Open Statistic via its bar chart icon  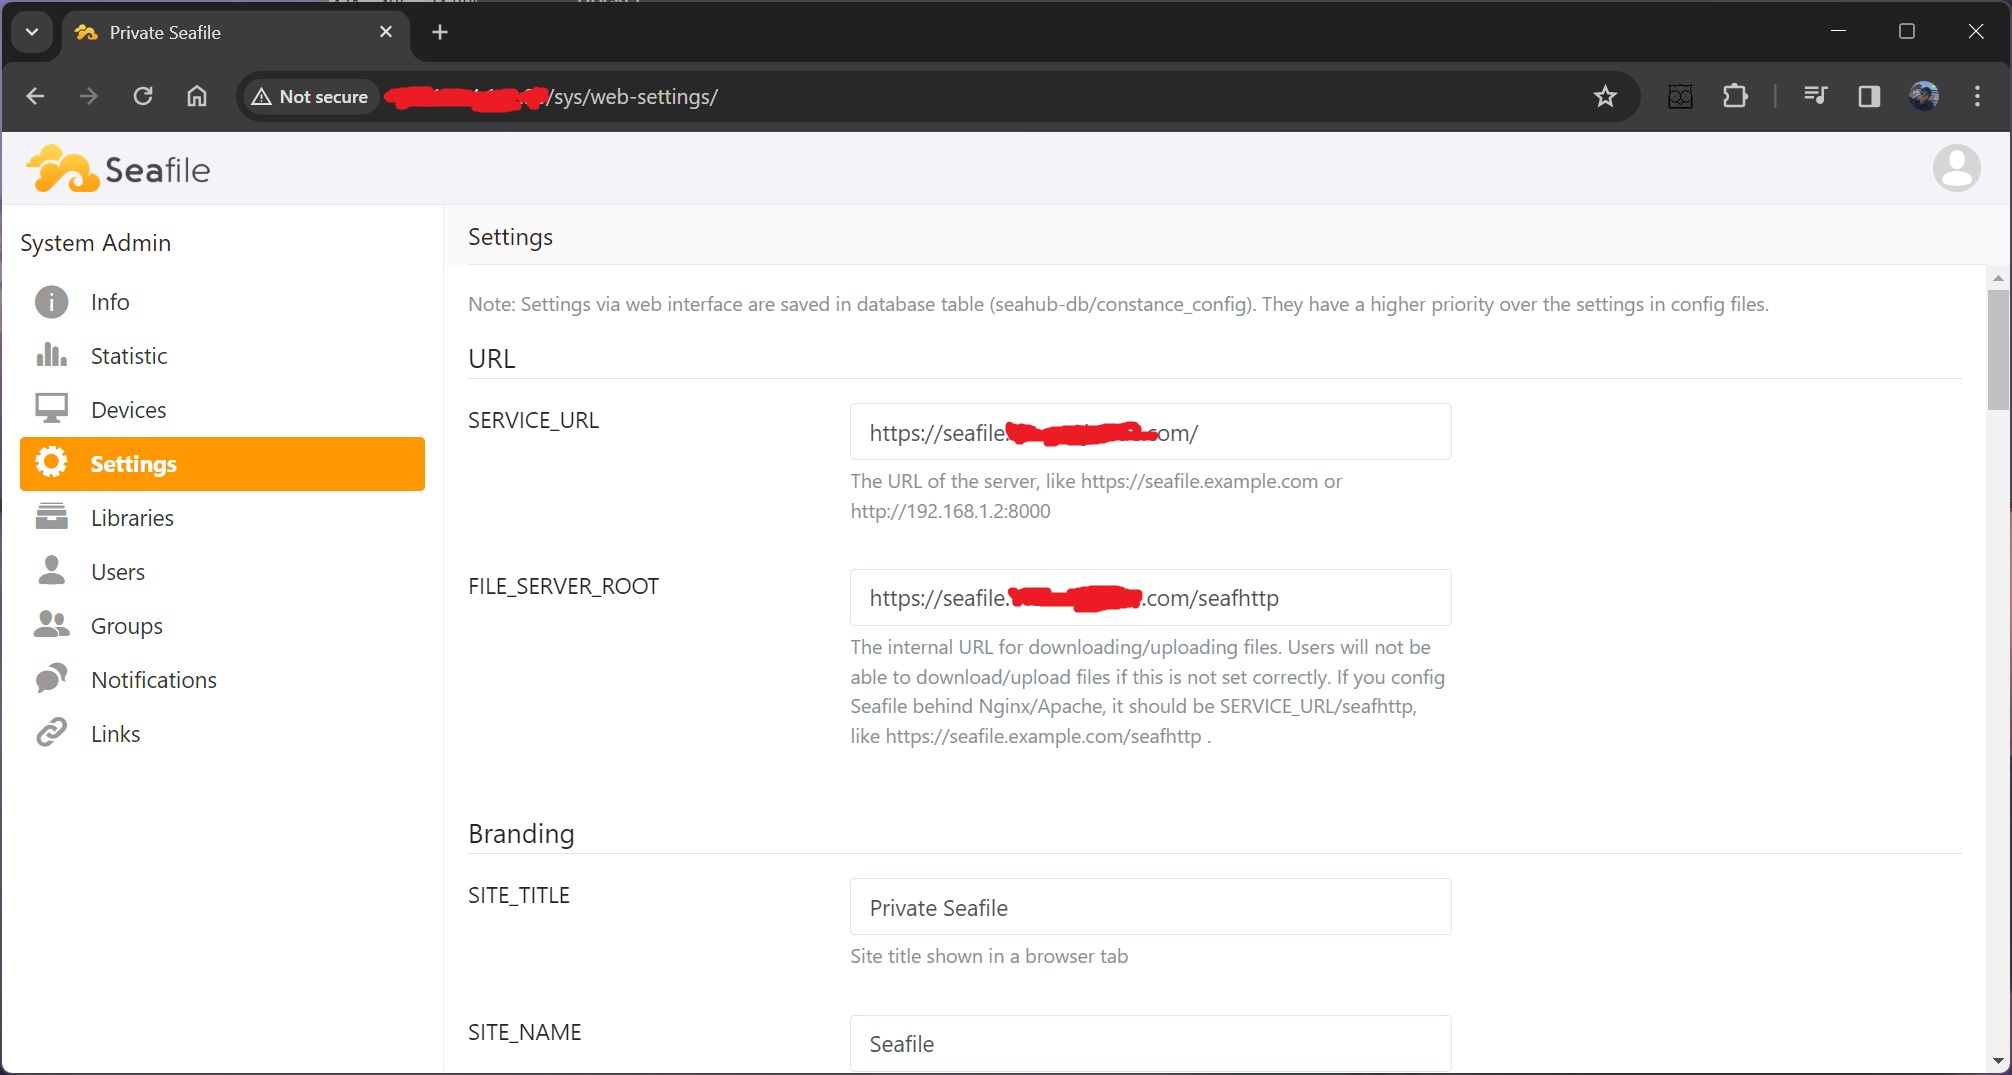(51, 355)
